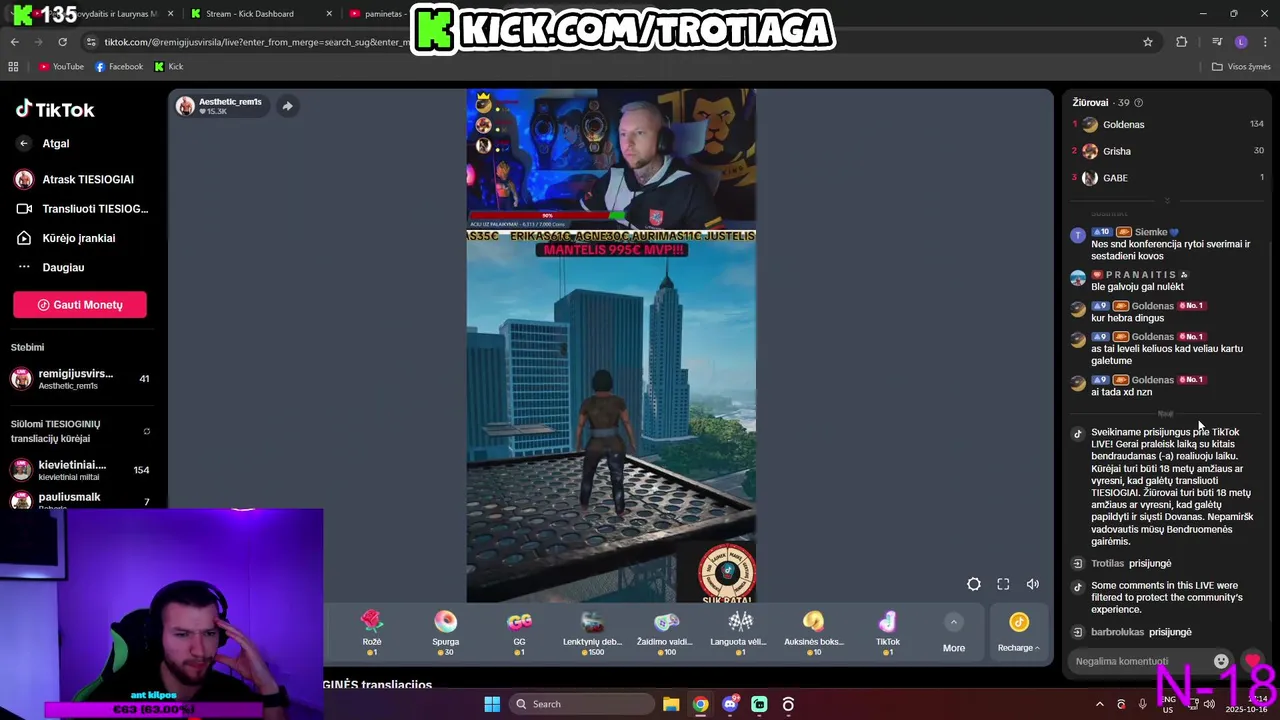
Task: Open the emoji picker in chat
Action: click(1221, 661)
